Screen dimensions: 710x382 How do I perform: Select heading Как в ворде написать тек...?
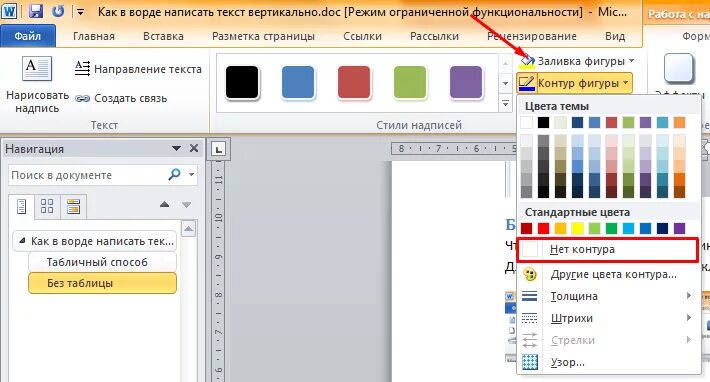pyautogui.click(x=94, y=241)
